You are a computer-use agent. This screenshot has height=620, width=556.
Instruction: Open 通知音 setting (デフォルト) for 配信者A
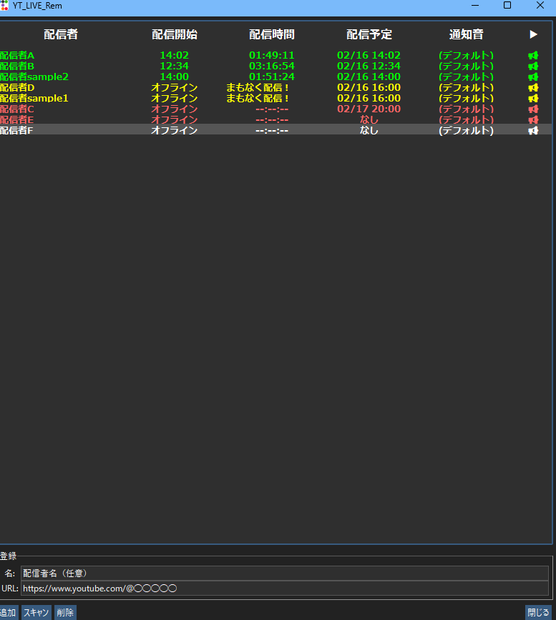pyautogui.click(x=466, y=55)
